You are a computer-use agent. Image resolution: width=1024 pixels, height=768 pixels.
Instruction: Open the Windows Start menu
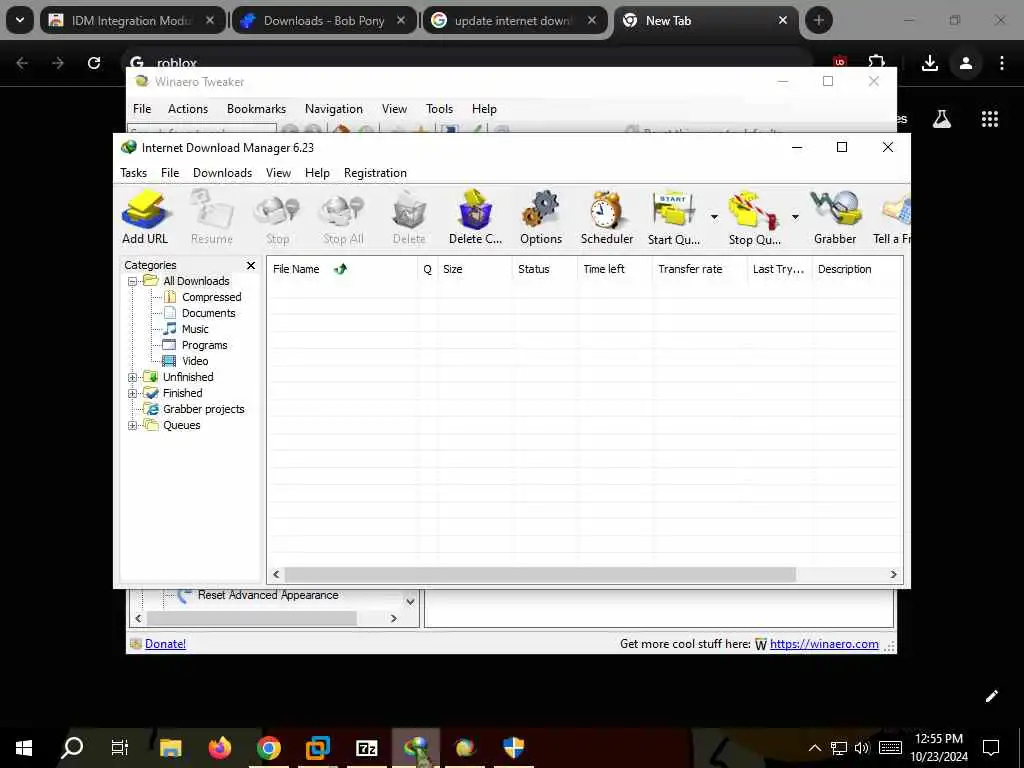(24, 747)
